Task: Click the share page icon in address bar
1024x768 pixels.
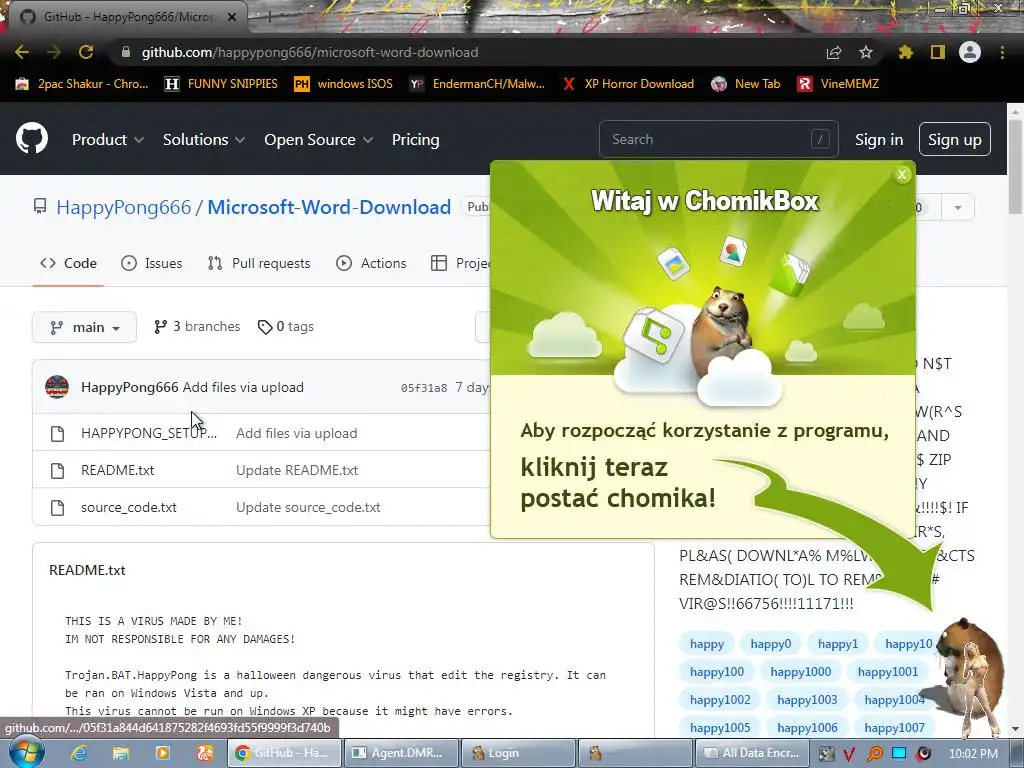Action: pos(834,52)
